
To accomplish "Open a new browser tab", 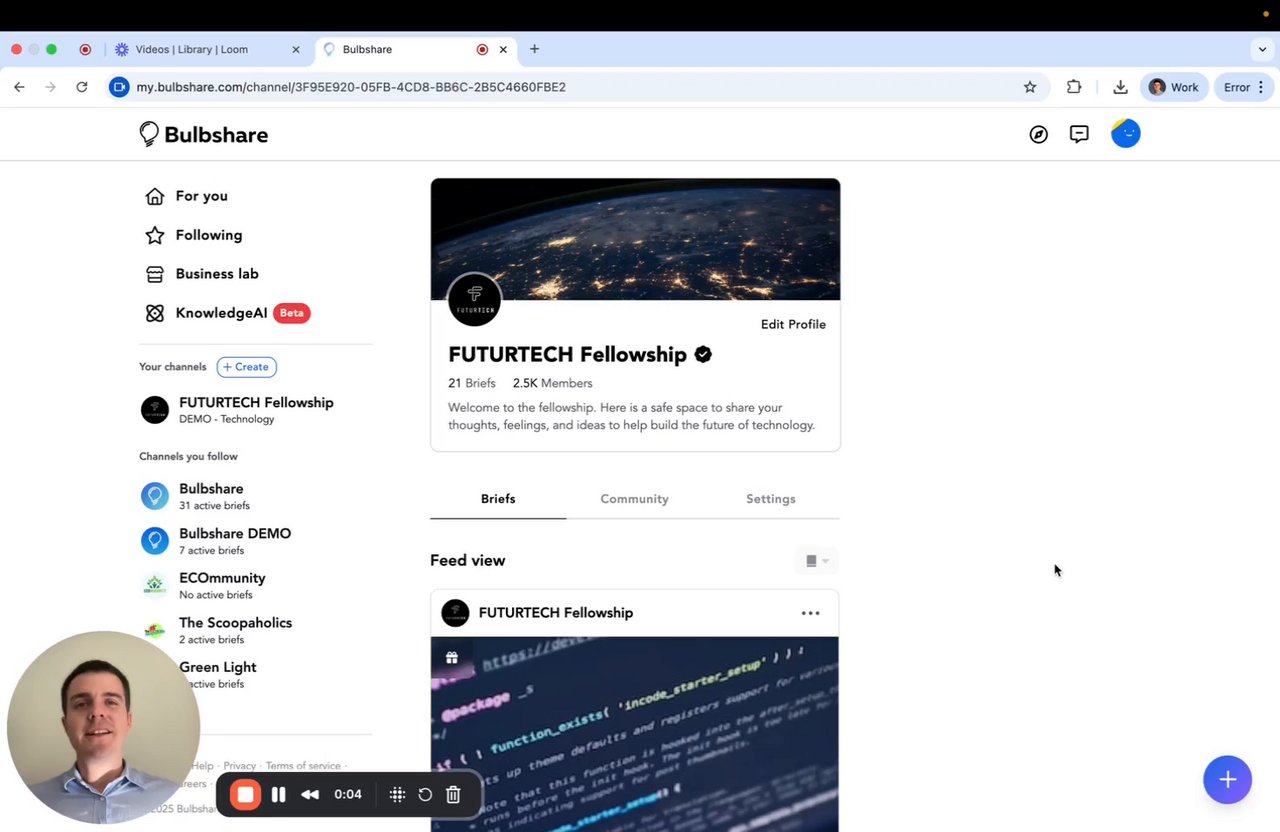I will point(534,49).
